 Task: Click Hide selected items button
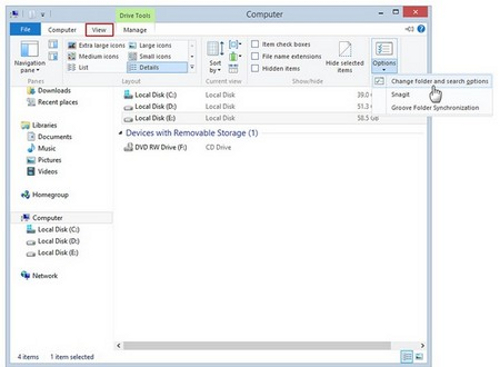(x=344, y=57)
